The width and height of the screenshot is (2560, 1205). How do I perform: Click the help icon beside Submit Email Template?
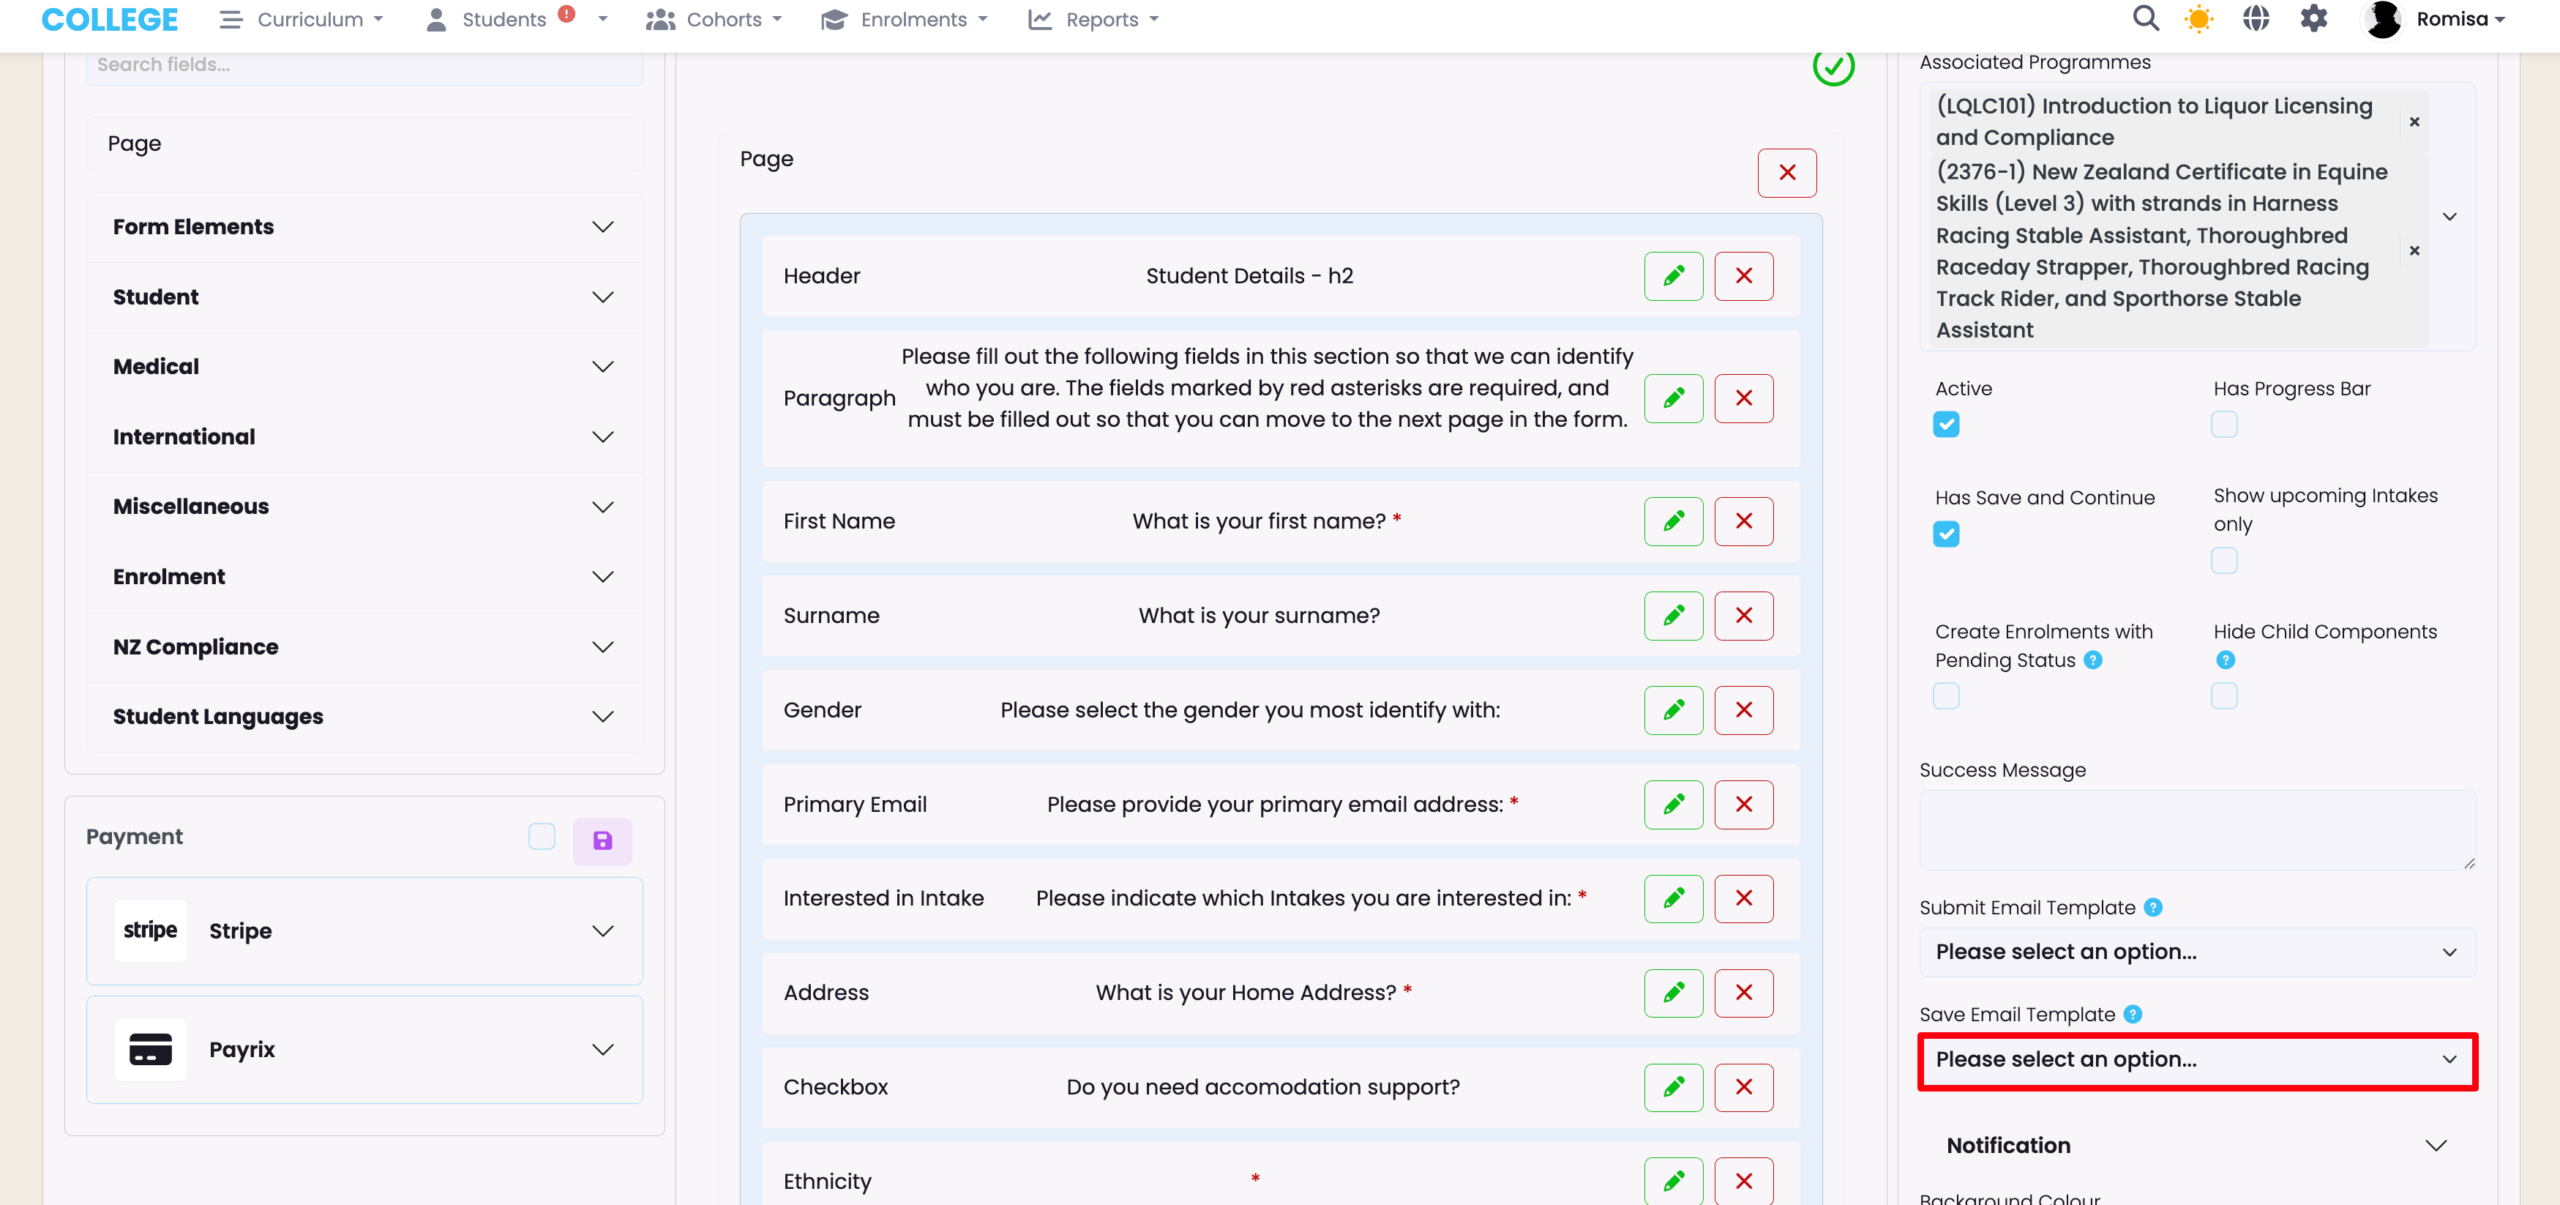[x=2154, y=907]
